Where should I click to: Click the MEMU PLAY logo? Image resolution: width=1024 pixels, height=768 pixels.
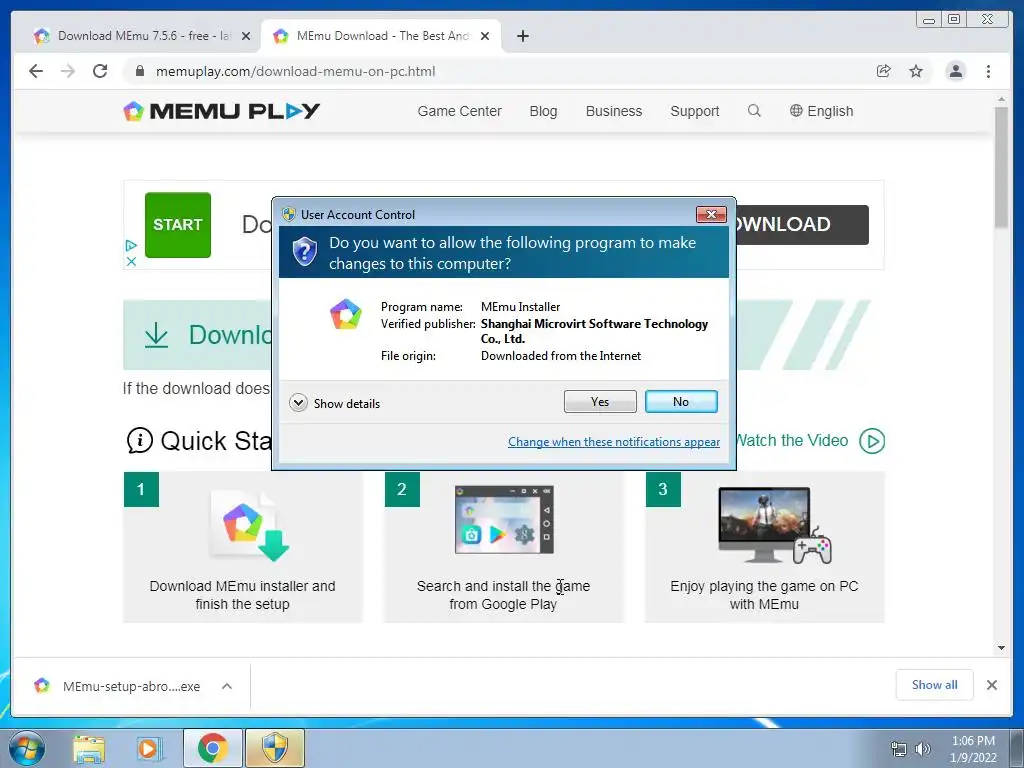pos(221,111)
